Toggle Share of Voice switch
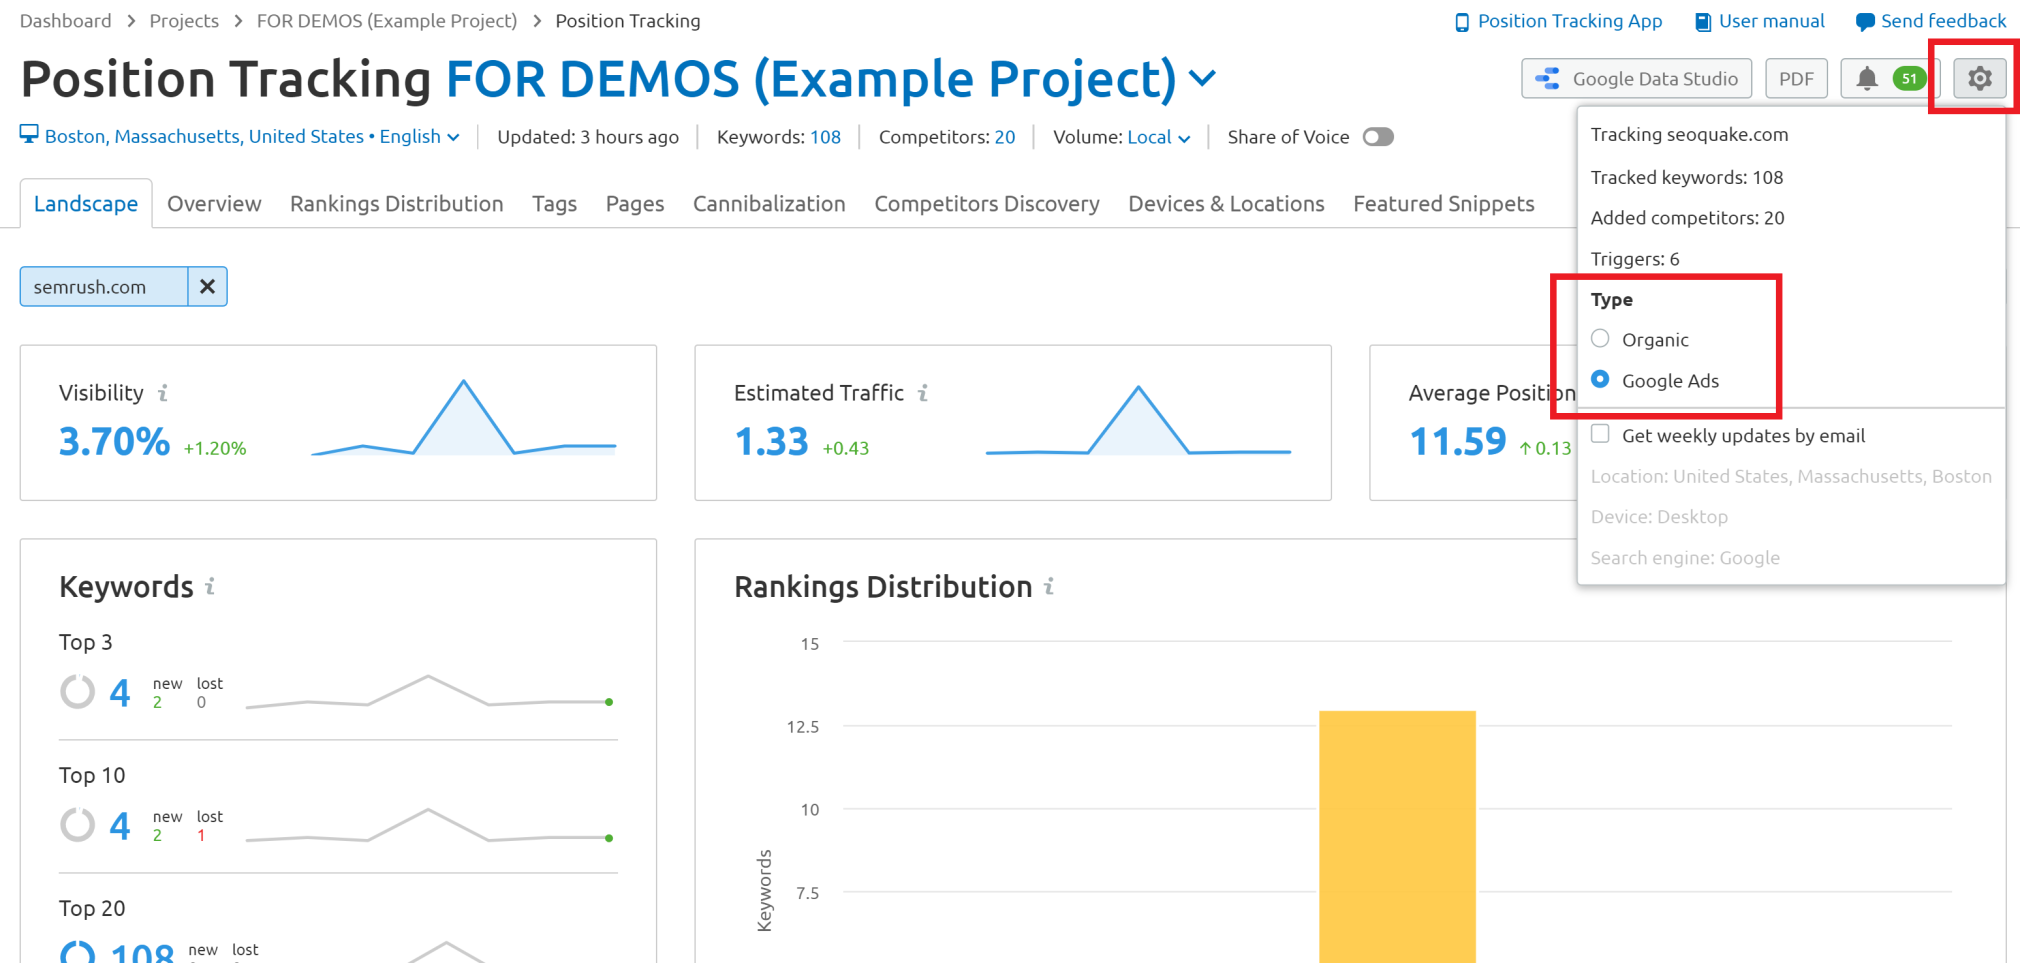The height and width of the screenshot is (963, 2020). [x=1378, y=137]
